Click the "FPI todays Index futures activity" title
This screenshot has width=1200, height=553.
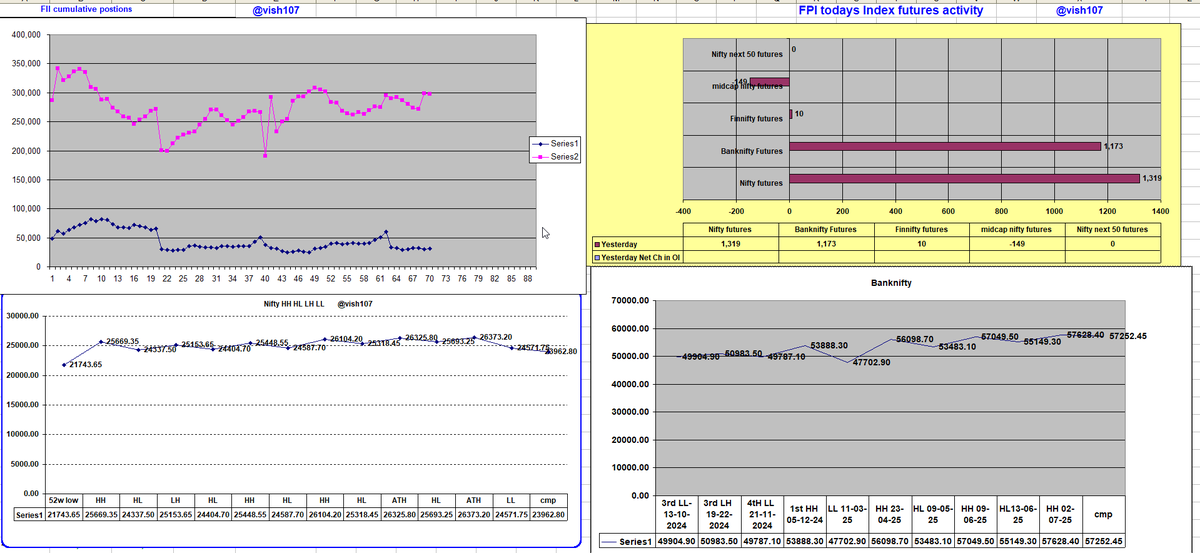pyautogui.click(x=891, y=10)
